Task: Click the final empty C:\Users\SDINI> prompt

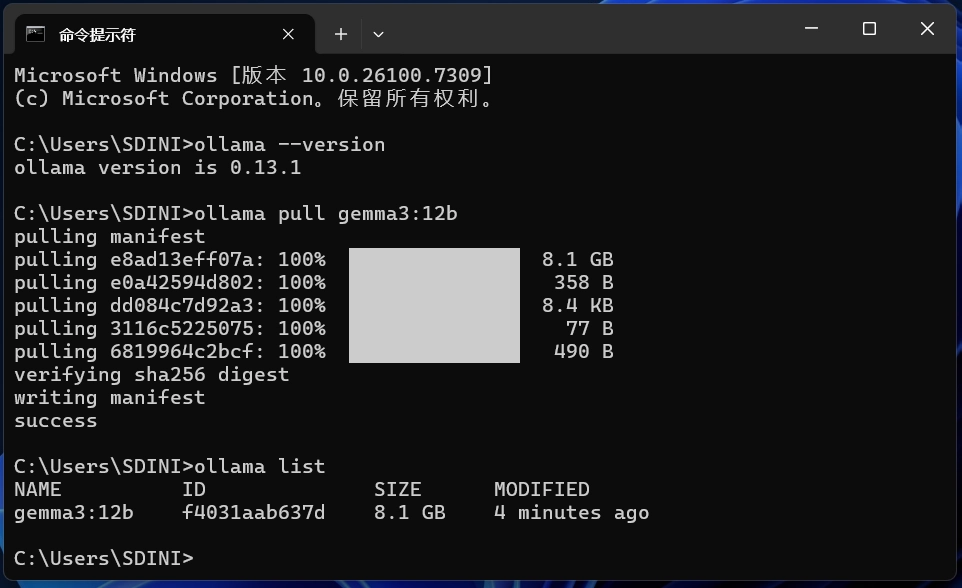Action: point(104,559)
